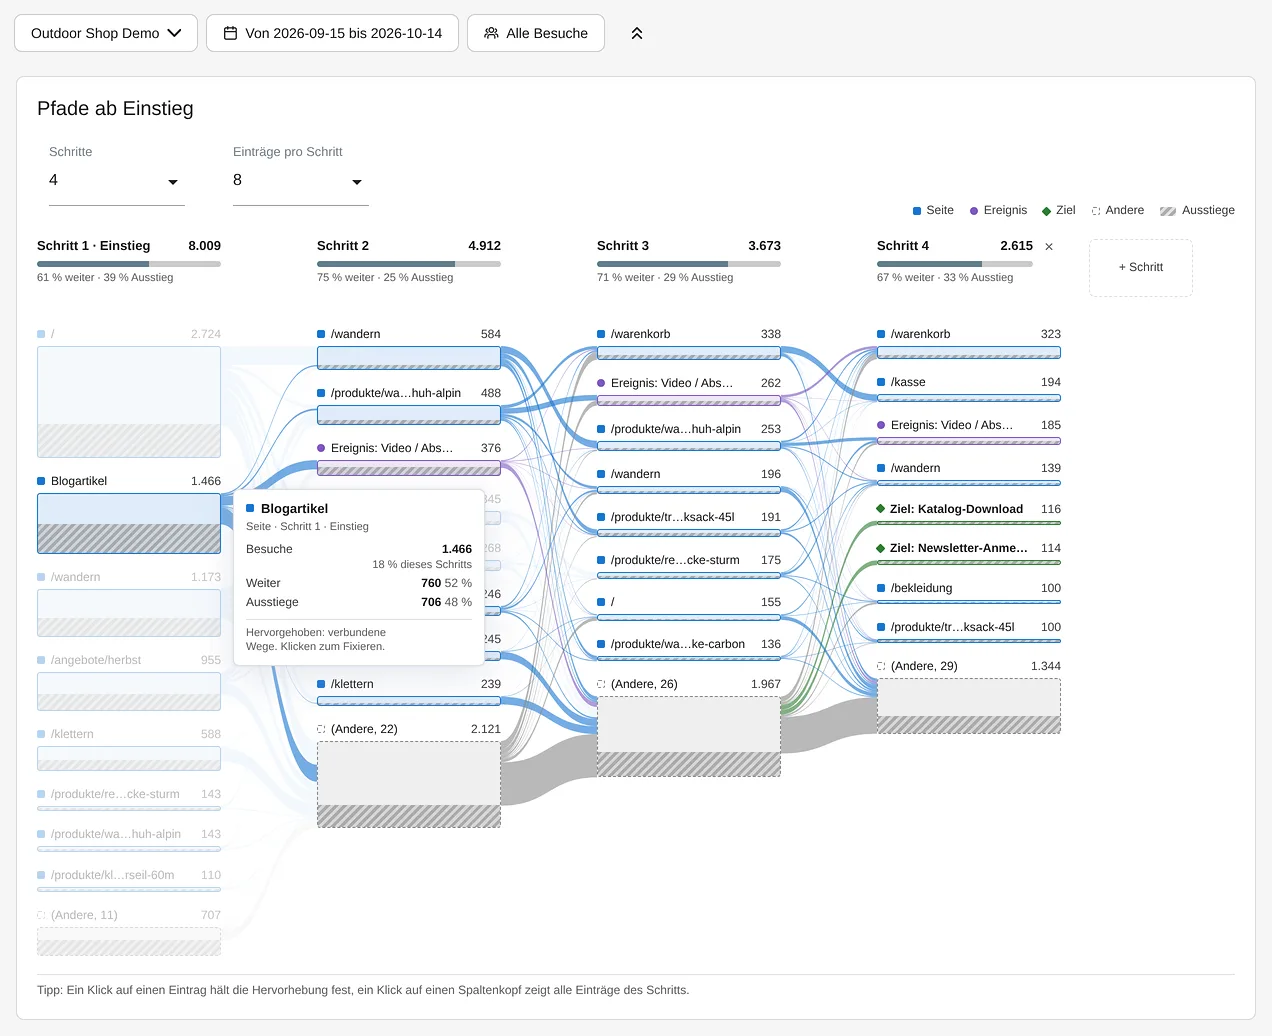1272x1036 pixels.
Task: Click the calendar icon in date range
Action: click(x=230, y=33)
